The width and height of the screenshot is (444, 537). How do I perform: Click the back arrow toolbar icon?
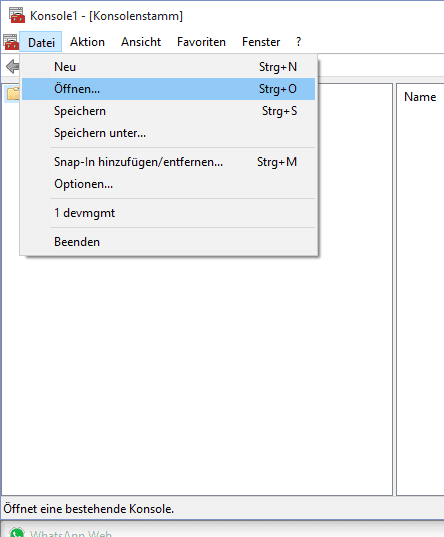pyautogui.click(x=13, y=66)
